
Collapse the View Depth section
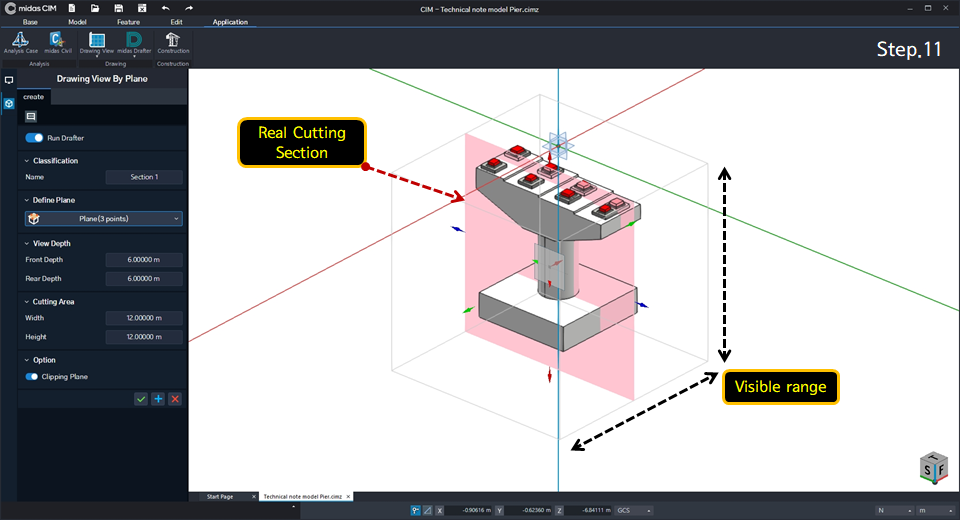26,244
